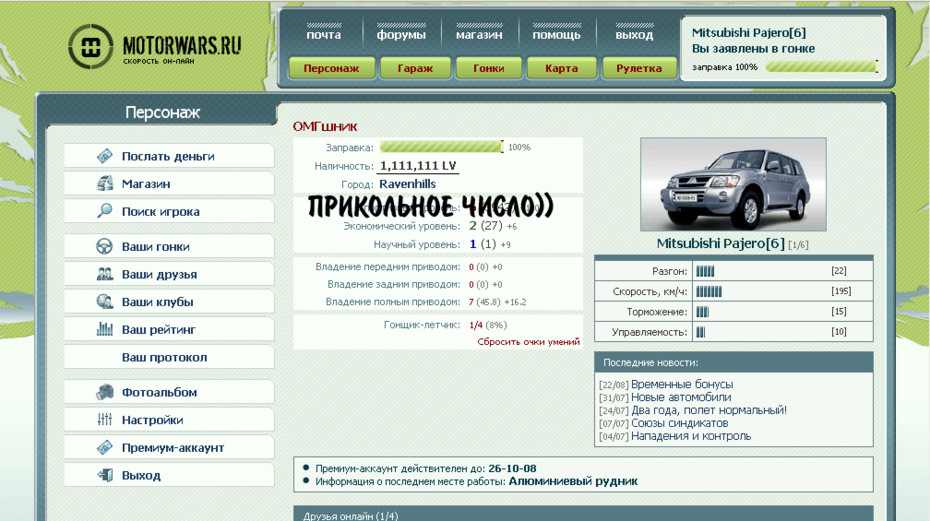Open the Новые автомобили news item
Image resolution: width=930 pixels, height=521 pixels.
coord(681,397)
